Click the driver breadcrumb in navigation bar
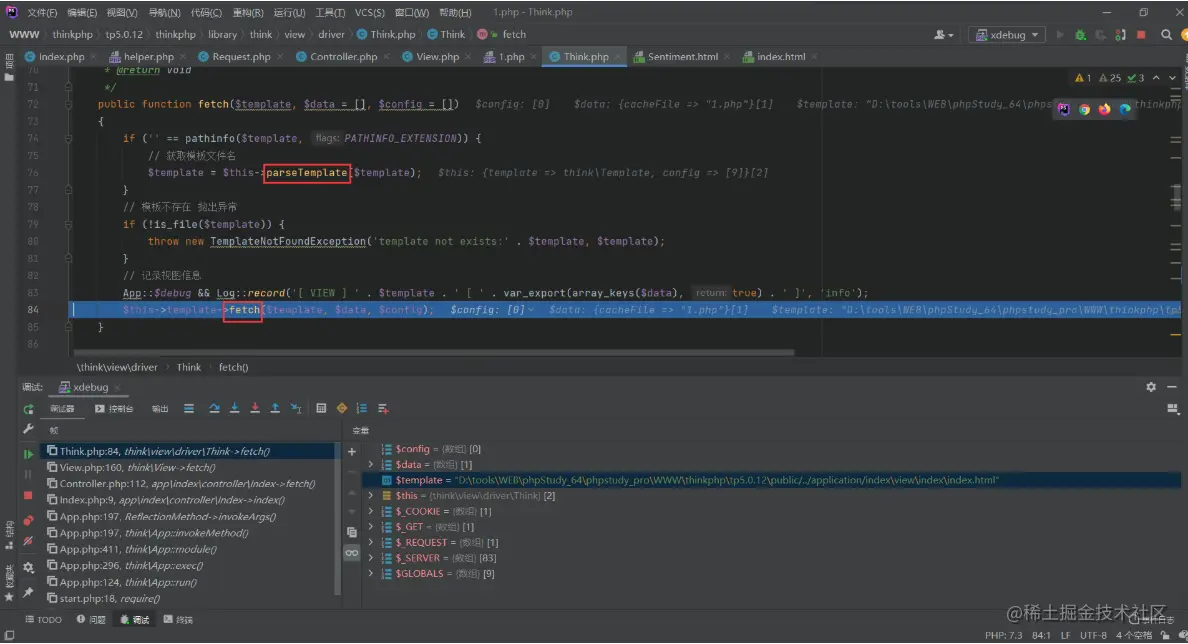The height and width of the screenshot is (644, 1188). tap(331, 35)
